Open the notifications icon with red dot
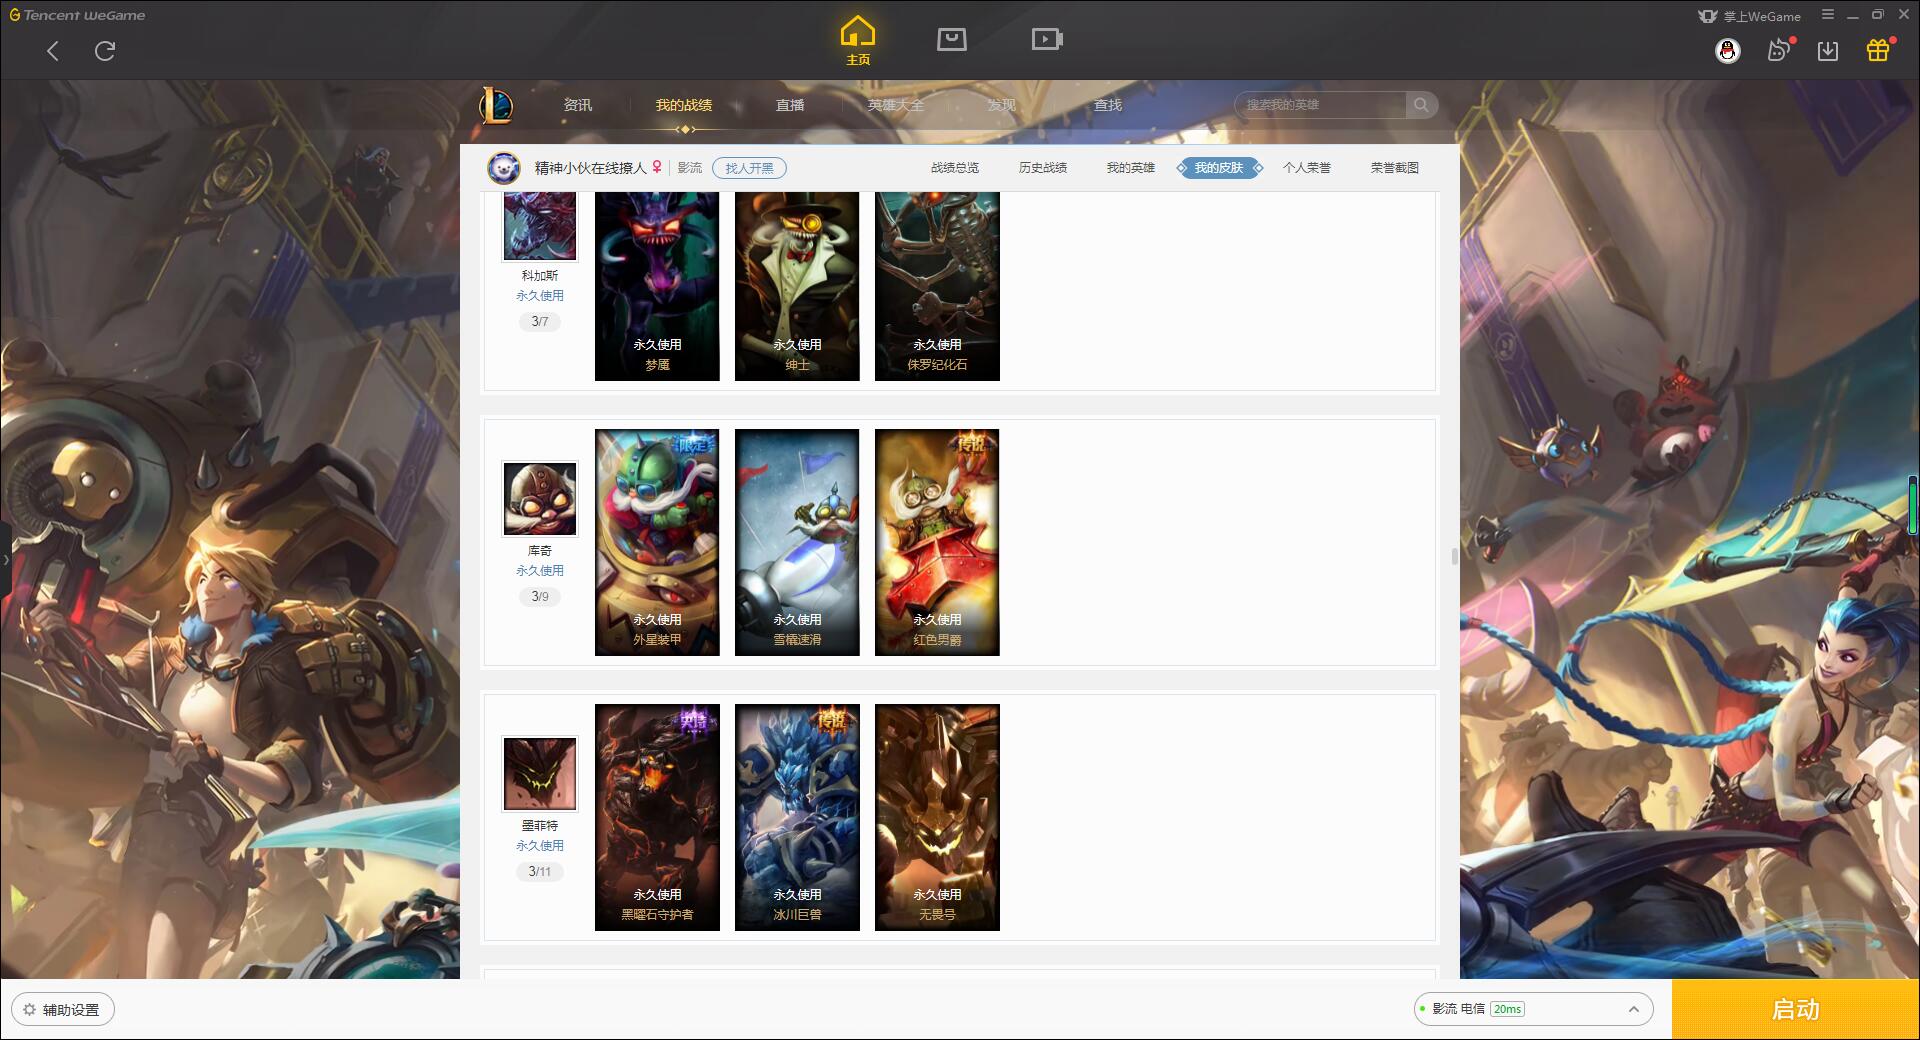1920x1040 pixels. [x=1779, y=50]
